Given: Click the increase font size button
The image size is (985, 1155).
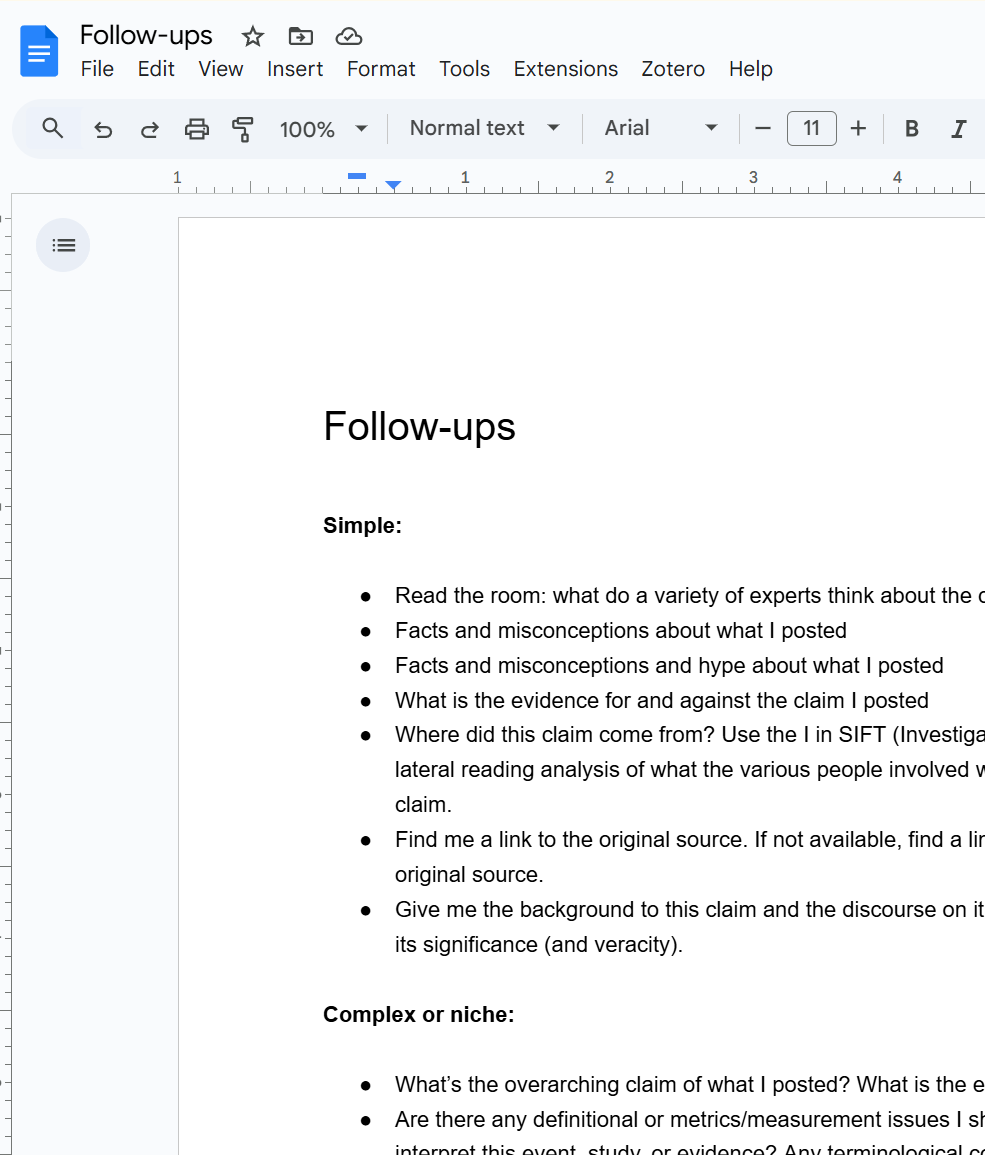Looking at the screenshot, I should pos(858,128).
